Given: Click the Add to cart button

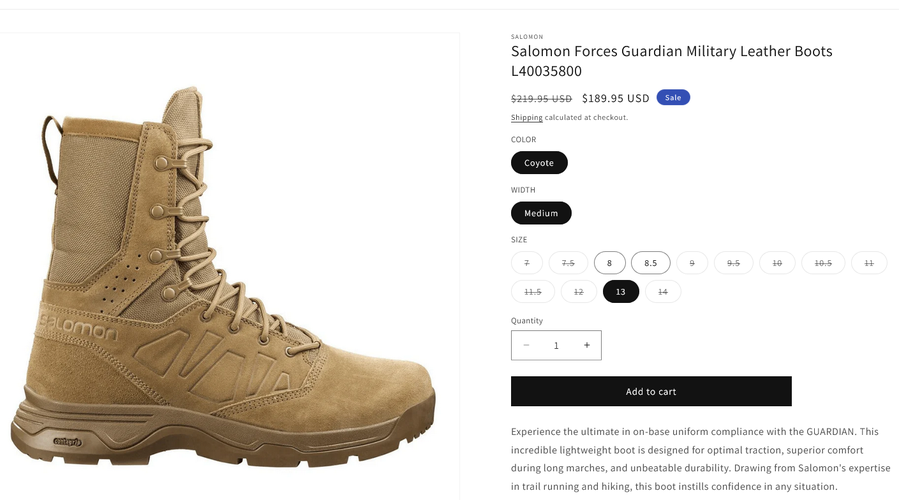Looking at the screenshot, I should pyautogui.click(x=651, y=391).
